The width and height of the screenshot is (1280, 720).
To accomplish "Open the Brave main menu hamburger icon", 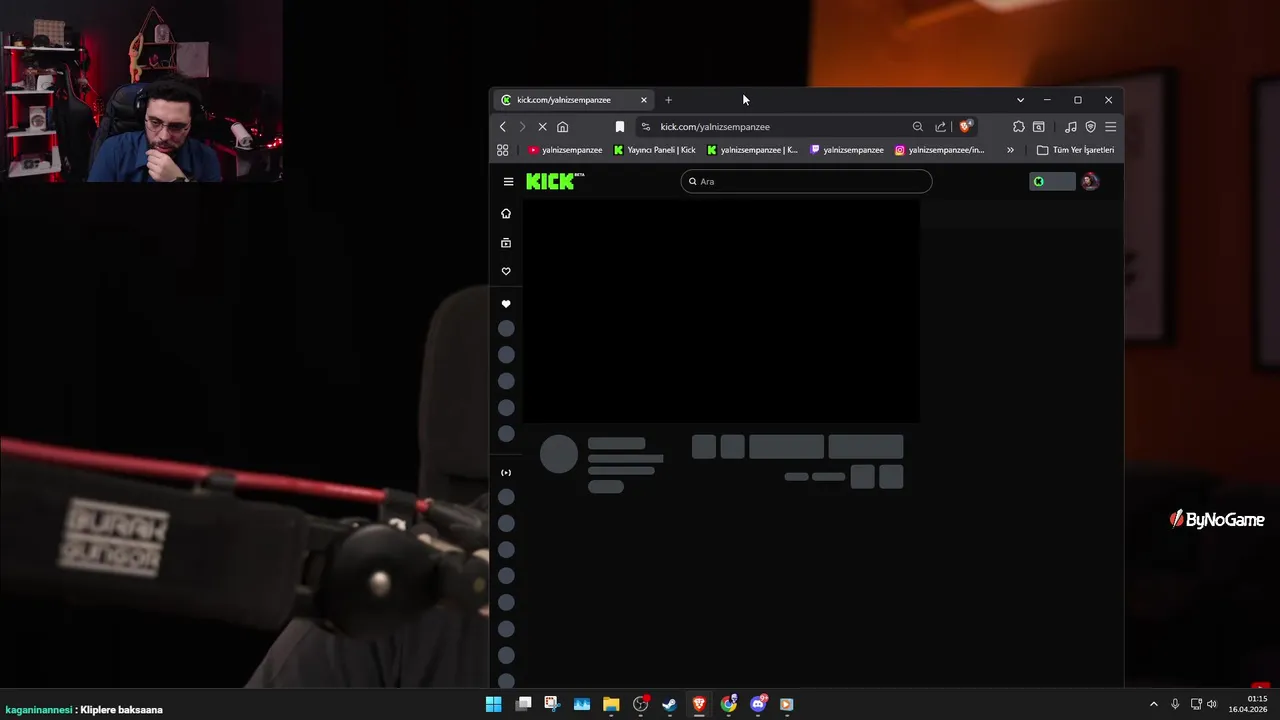I will (x=1111, y=127).
